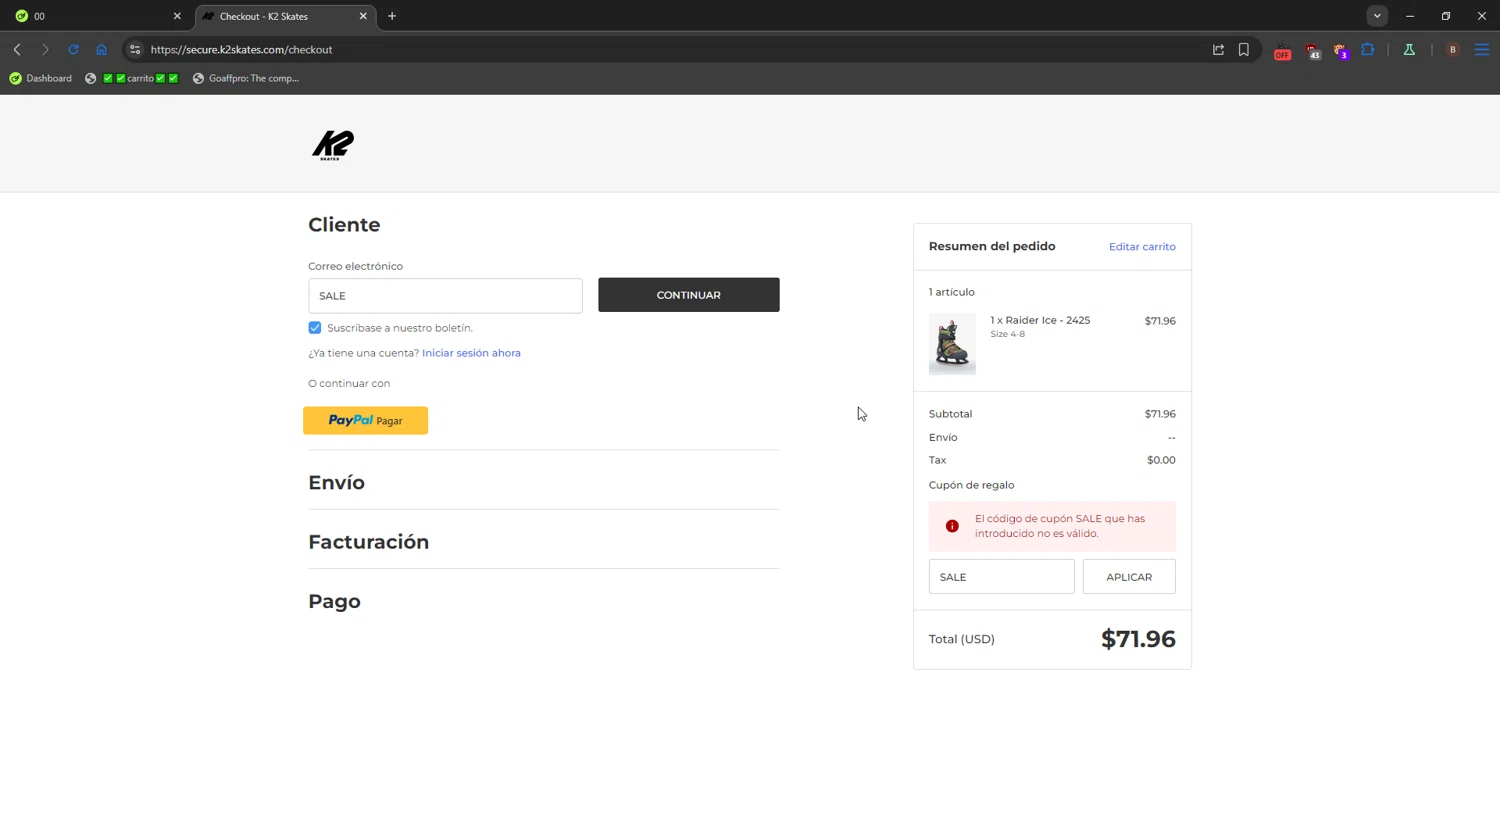
Task: Click the 'Total (USD)' label
Action: click(x=962, y=639)
